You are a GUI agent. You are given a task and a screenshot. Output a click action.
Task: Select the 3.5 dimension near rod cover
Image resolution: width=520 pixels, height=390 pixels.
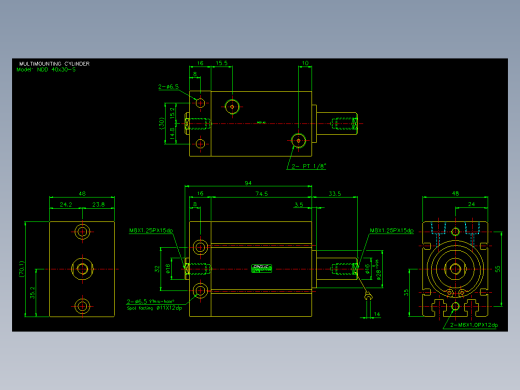(299, 204)
